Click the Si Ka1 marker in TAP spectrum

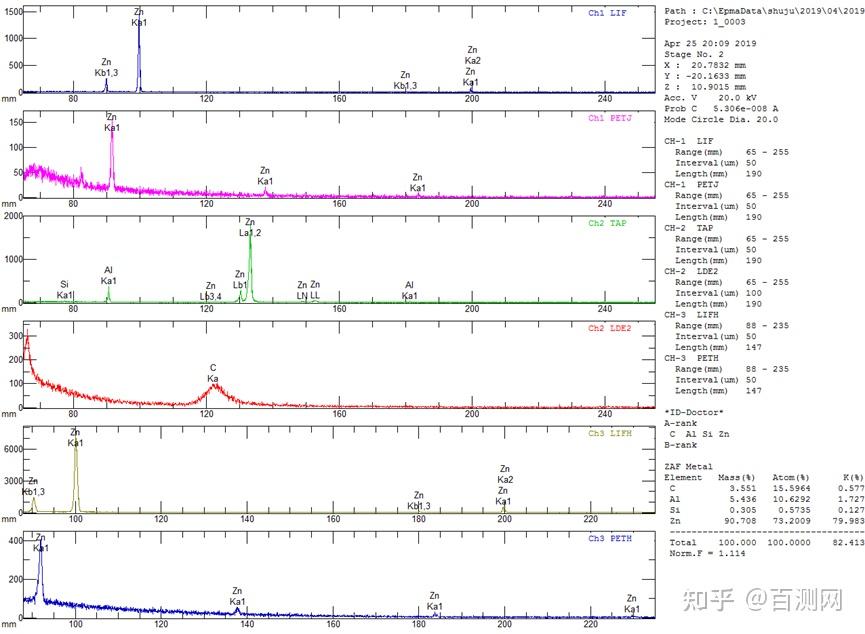[x=65, y=290]
